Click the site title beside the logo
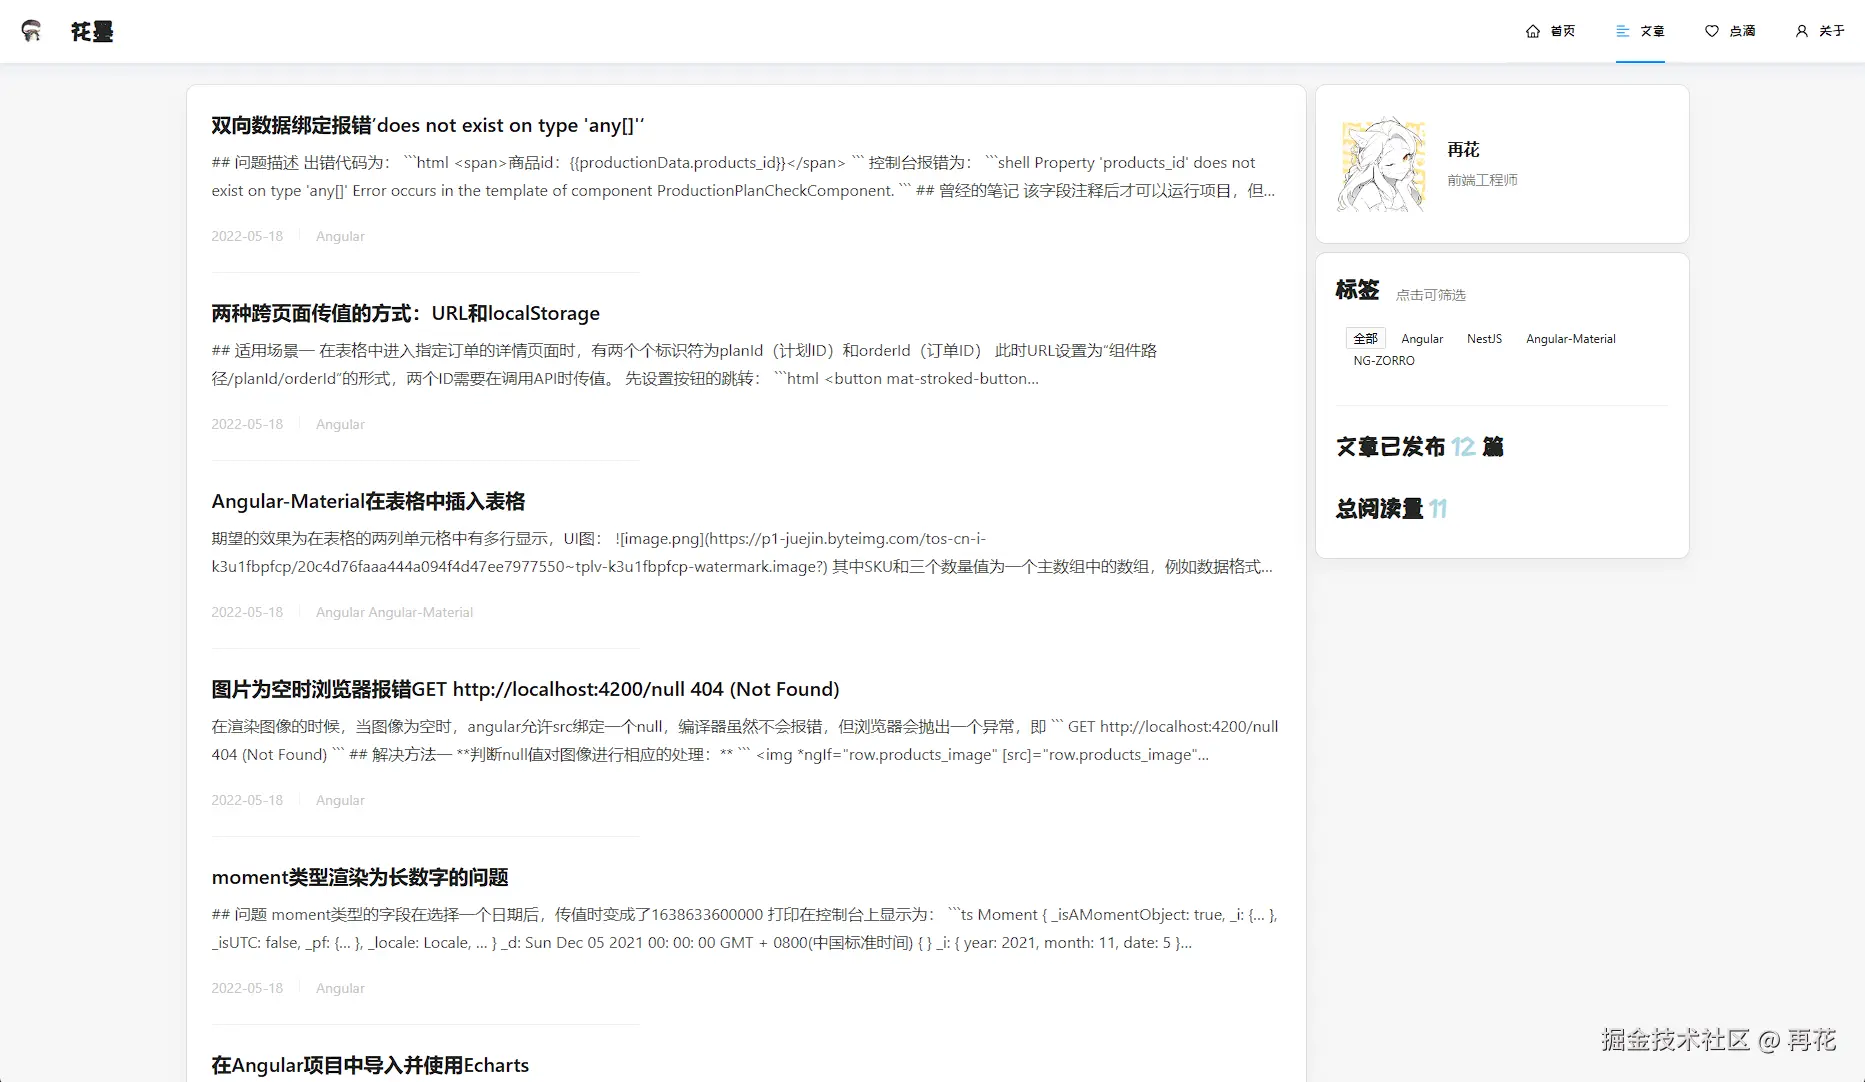 (x=92, y=31)
